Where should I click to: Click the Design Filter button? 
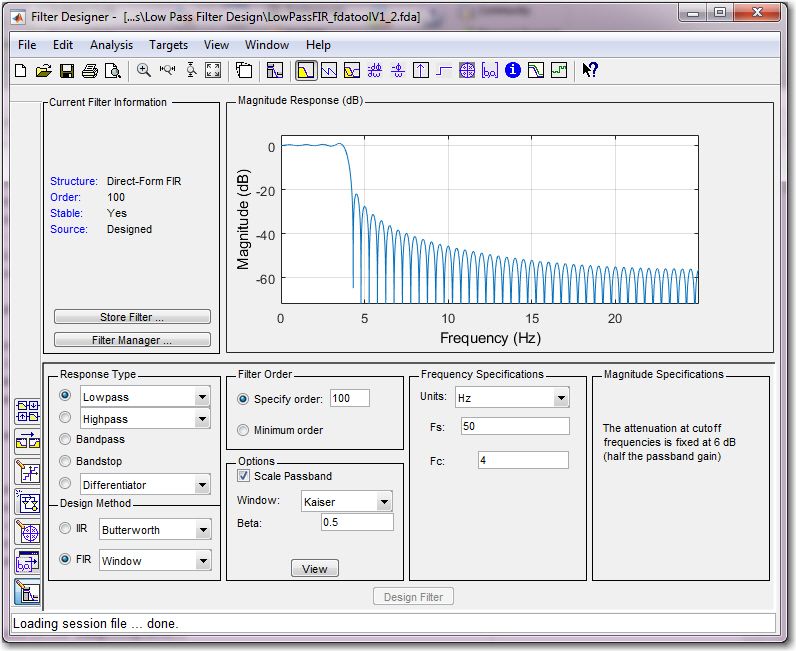[x=413, y=597]
